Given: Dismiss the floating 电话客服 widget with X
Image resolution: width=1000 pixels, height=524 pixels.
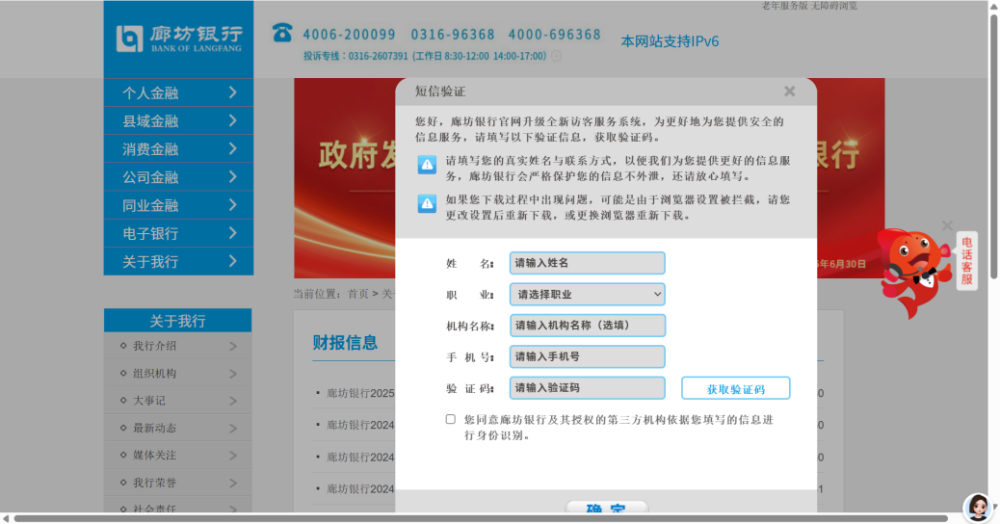Looking at the screenshot, I should point(947,226).
